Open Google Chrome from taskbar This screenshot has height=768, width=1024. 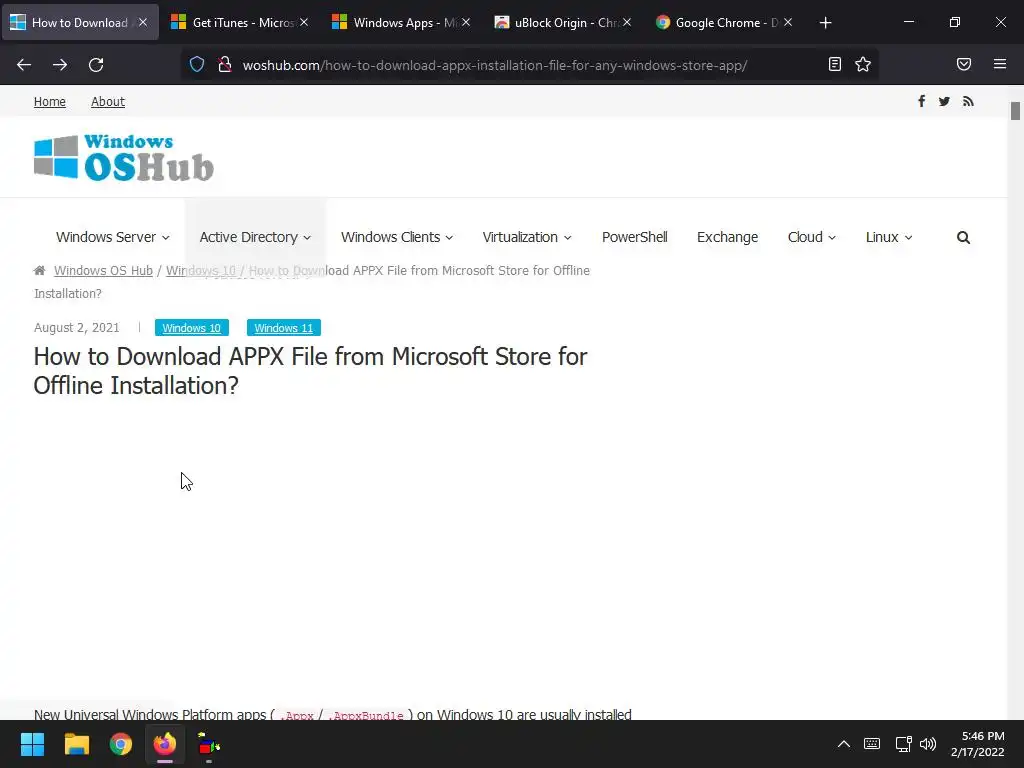121,744
